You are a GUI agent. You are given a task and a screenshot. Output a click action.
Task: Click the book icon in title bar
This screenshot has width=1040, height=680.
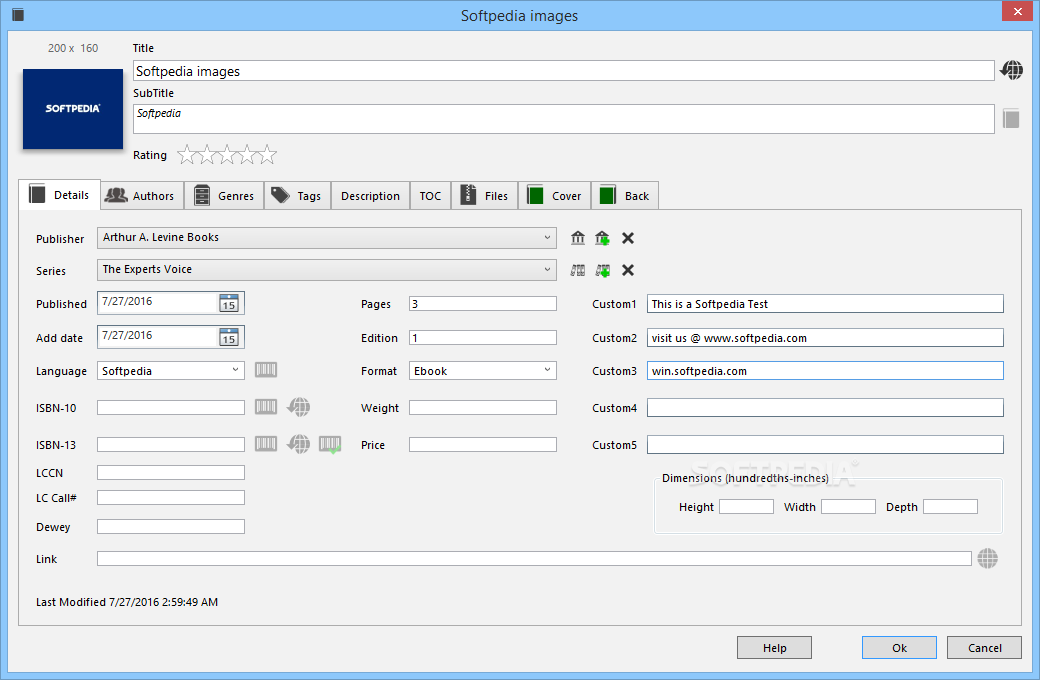[18, 15]
